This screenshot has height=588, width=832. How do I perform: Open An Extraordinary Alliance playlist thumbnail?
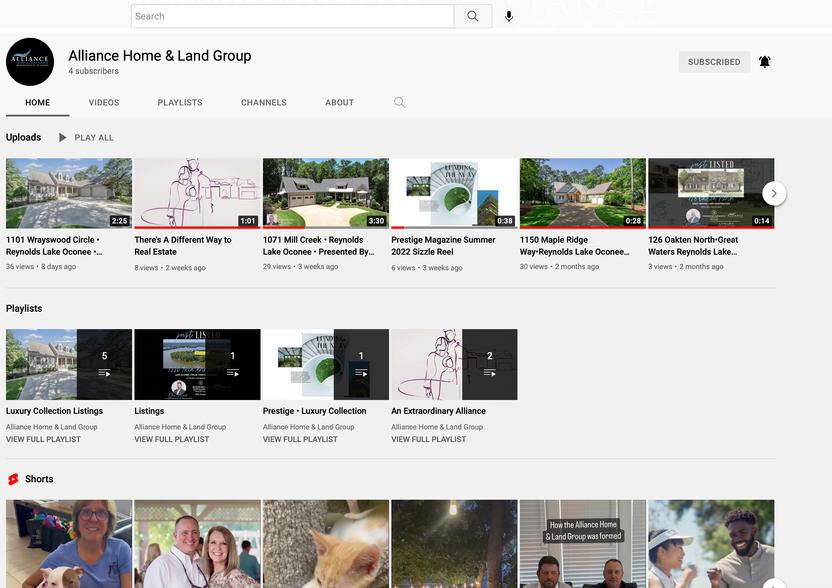click(454, 364)
